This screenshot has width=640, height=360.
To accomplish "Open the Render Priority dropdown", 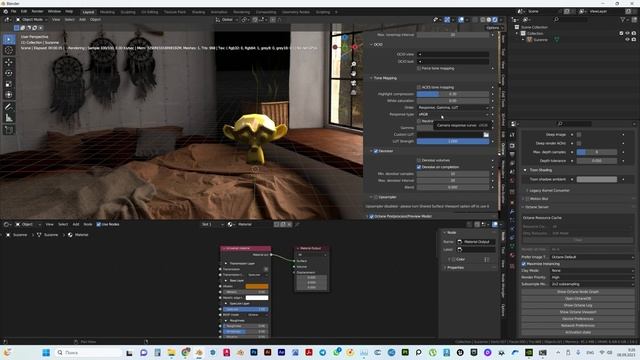I will pyautogui.click(x=592, y=278).
